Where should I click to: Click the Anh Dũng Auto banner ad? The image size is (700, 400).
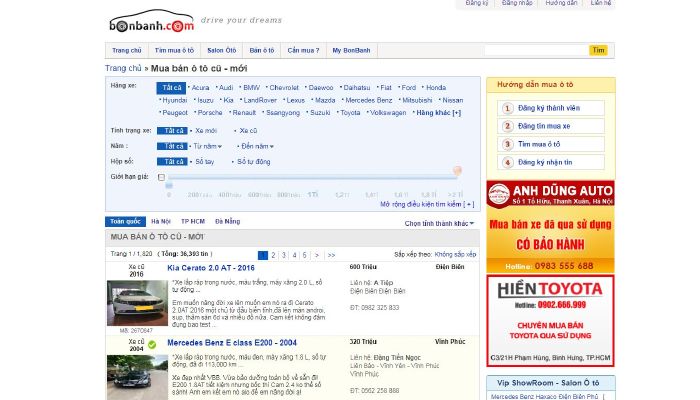pyautogui.click(x=550, y=227)
